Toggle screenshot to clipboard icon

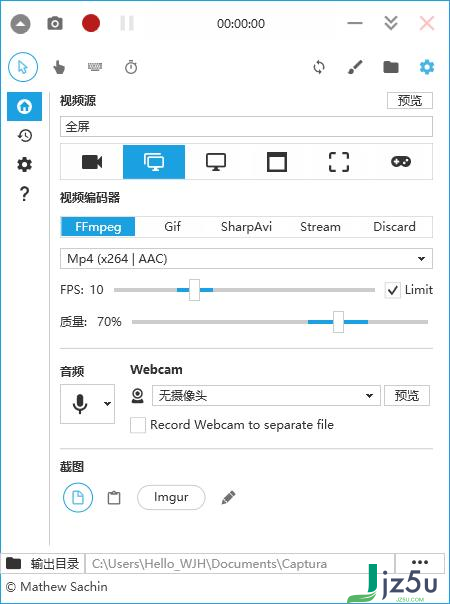tap(114, 497)
